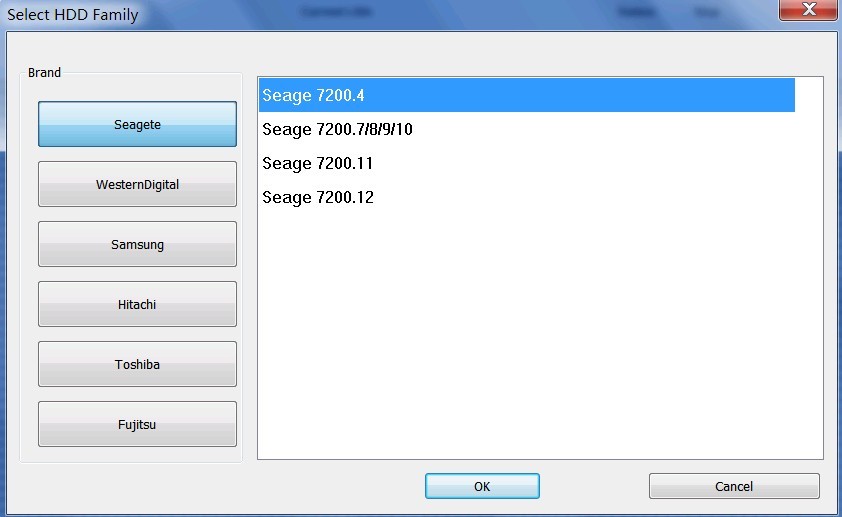Choose Seage 7200.11 in the family list
Viewport: 842px width, 517px height.
(527, 163)
